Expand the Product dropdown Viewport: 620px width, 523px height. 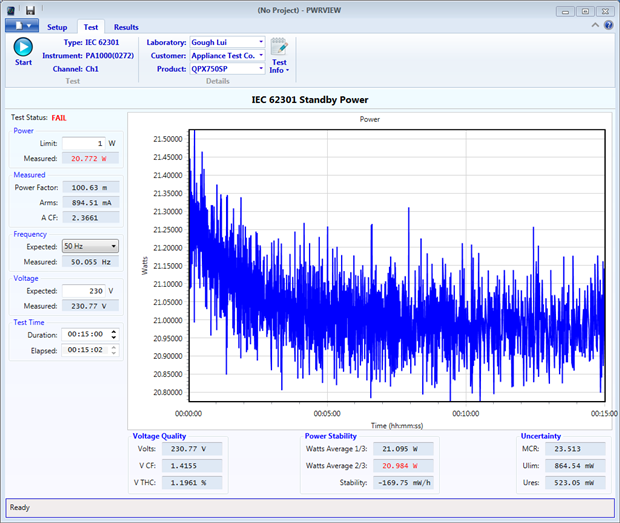click(261, 69)
